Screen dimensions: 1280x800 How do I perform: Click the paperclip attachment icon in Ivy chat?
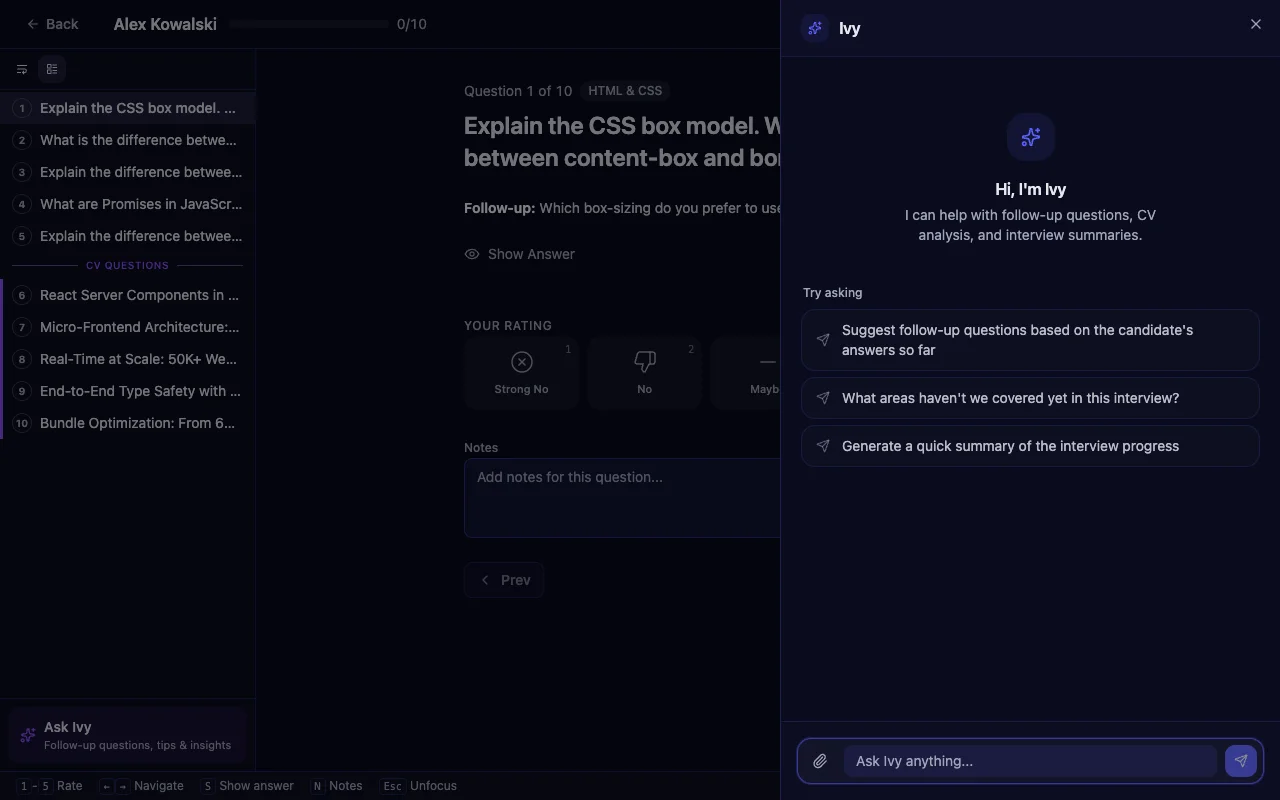[x=820, y=761]
